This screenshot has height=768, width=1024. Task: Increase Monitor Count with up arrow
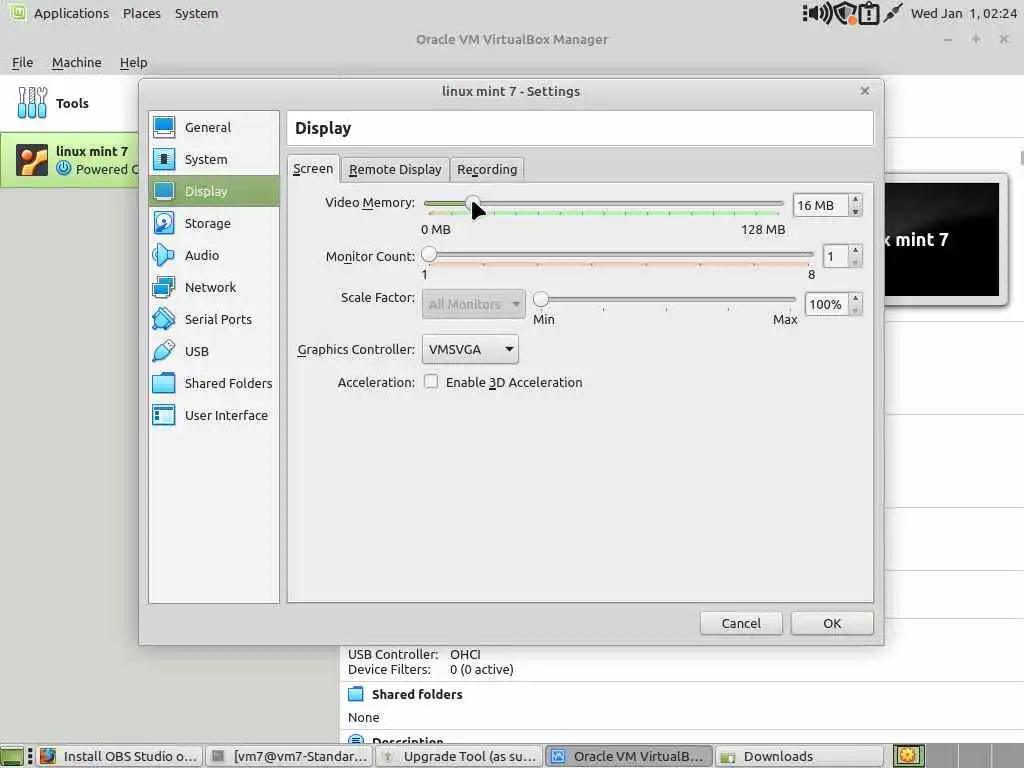856,251
